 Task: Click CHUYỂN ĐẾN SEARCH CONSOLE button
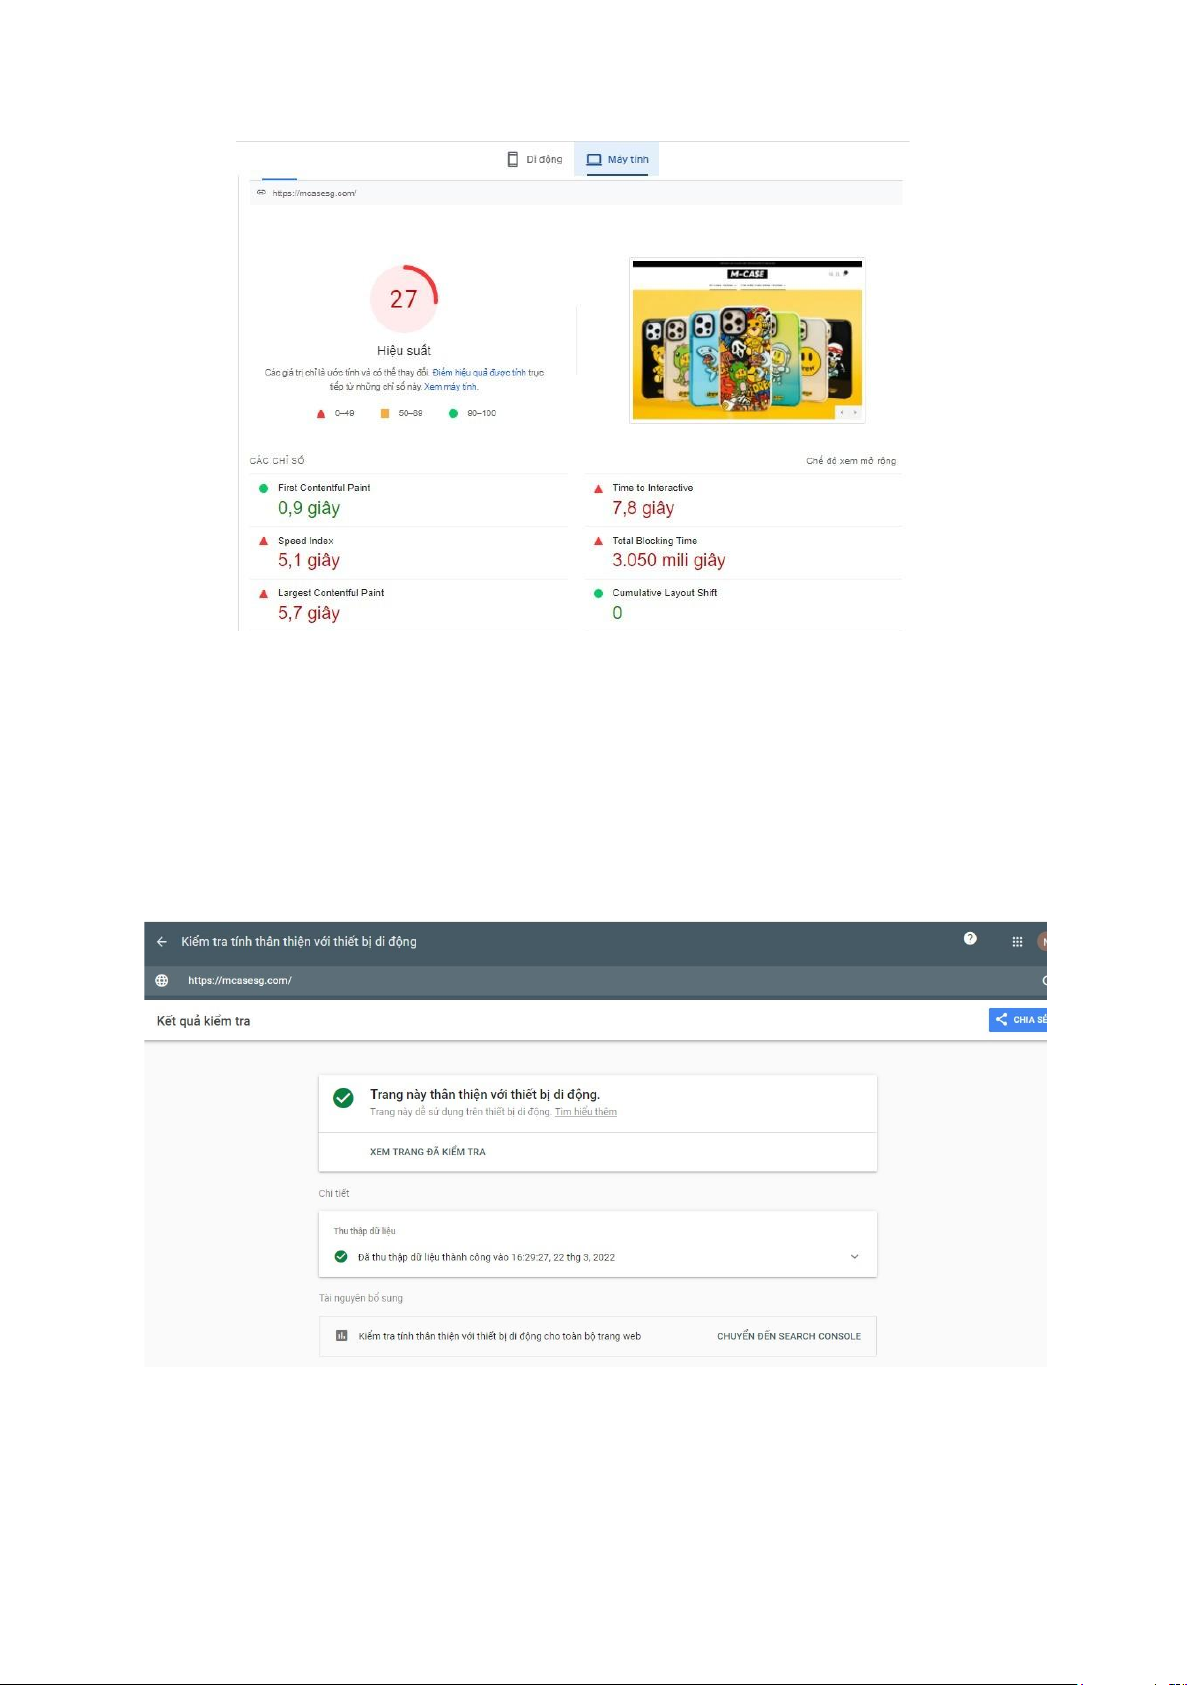pyautogui.click(x=789, y=1336)
